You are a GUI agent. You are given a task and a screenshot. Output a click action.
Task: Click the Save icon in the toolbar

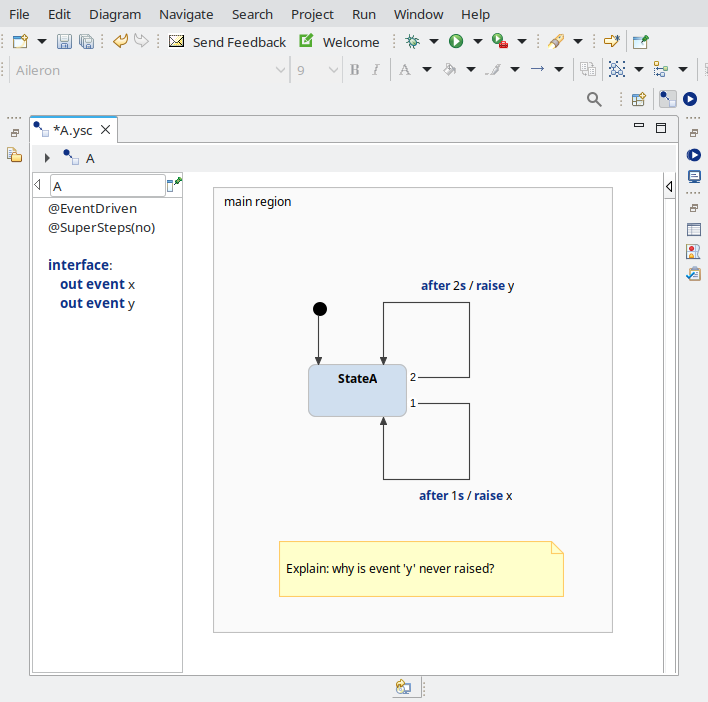[x=64, y=42]
